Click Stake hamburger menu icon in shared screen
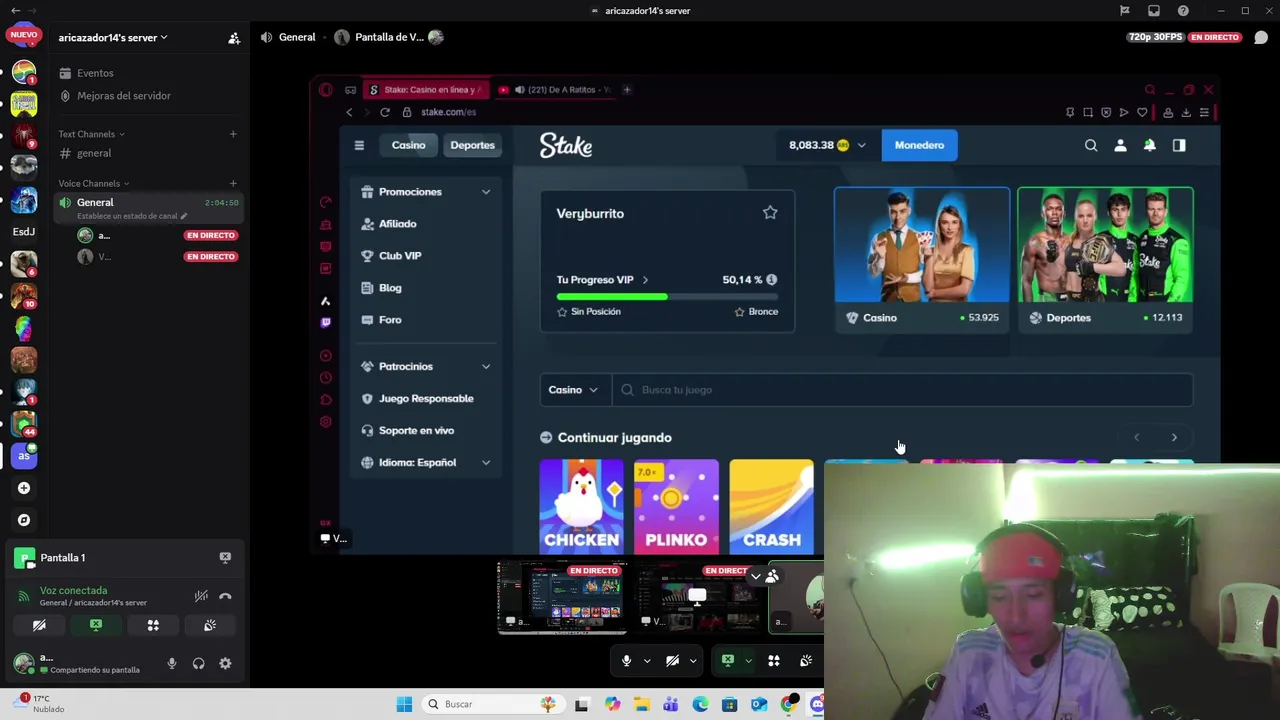The width and height of the screenshot is (1280, 720). coord(359,145)
